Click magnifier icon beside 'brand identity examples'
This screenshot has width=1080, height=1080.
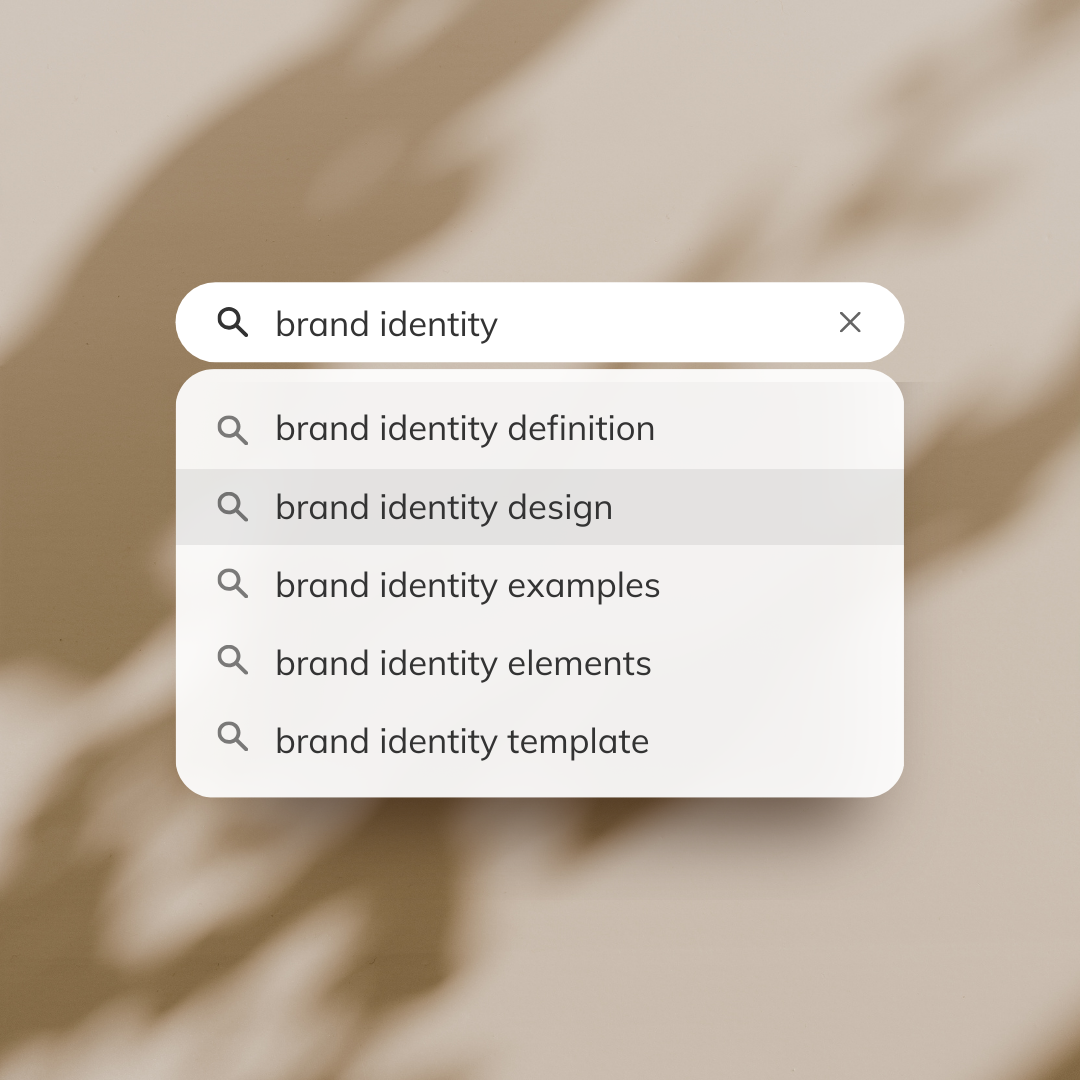point(233,583)
